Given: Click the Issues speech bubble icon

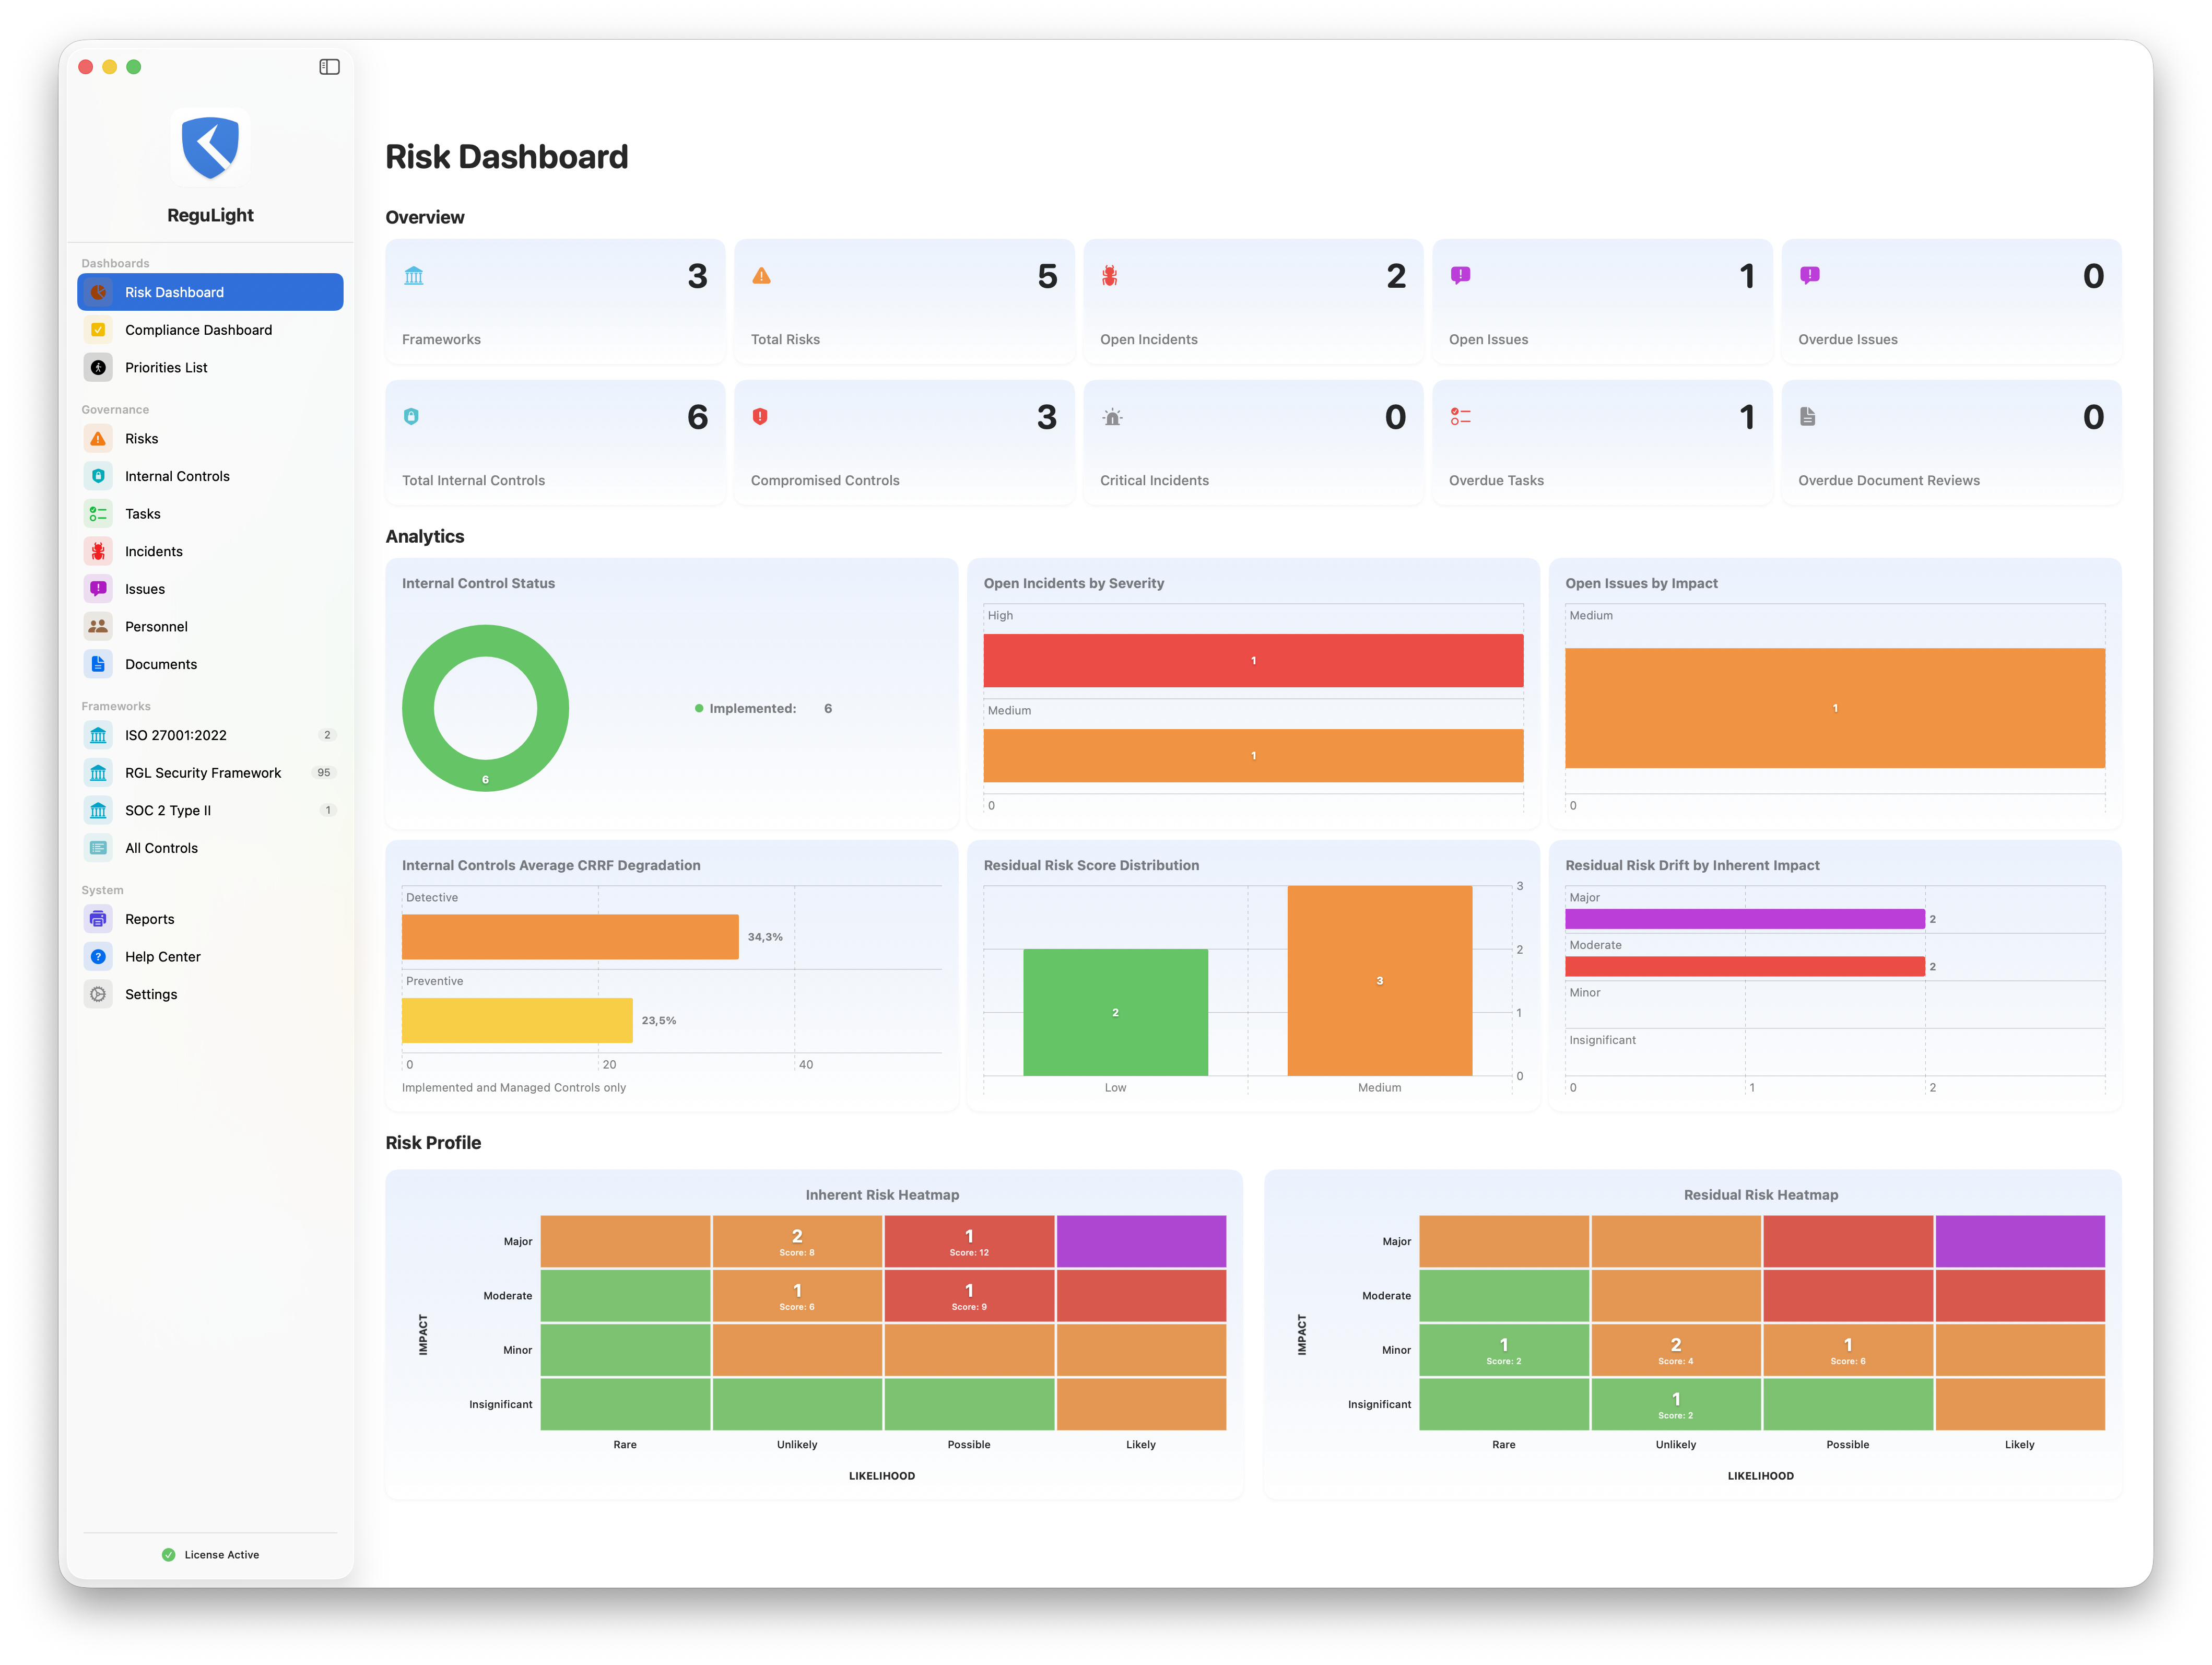Looking at the screenshot, I should [98, 589].
